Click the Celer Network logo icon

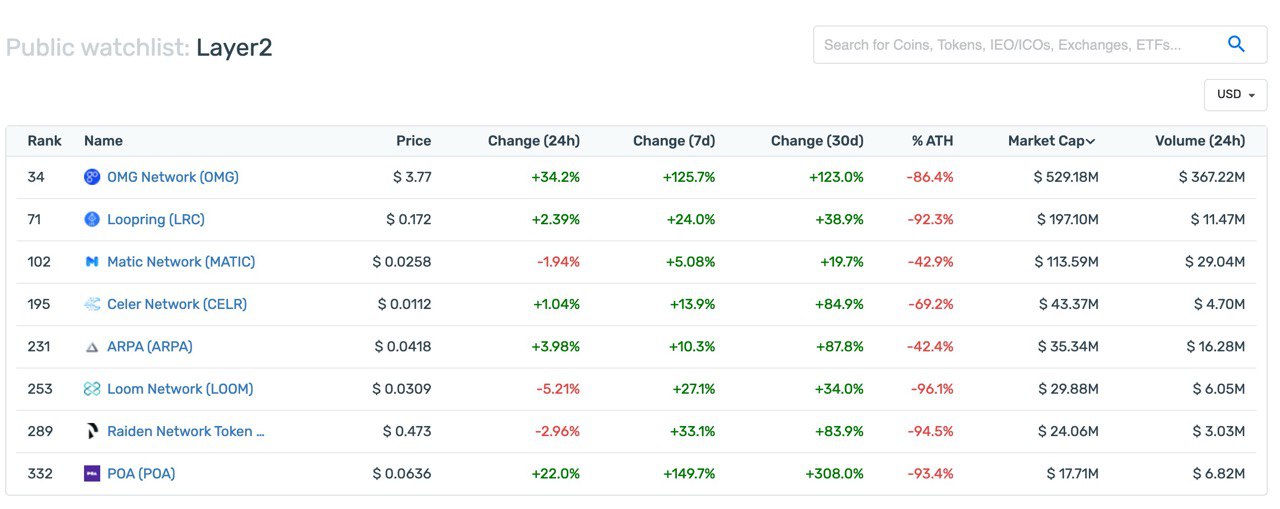(x=92, y=304)
